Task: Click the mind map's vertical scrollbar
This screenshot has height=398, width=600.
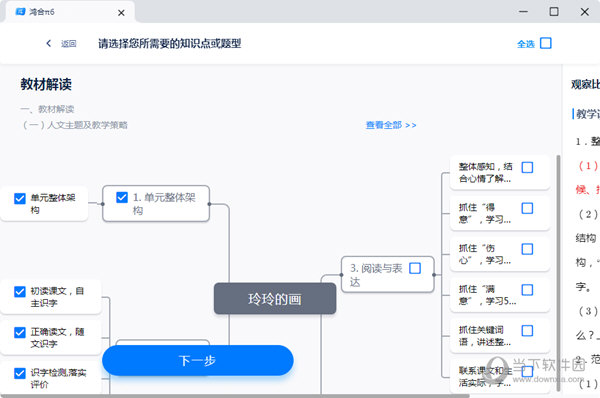Action: point(558,272)
